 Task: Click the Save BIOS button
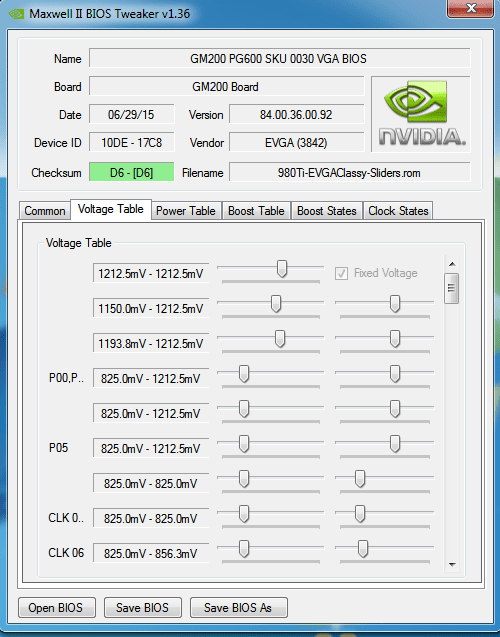click(142, 608)
